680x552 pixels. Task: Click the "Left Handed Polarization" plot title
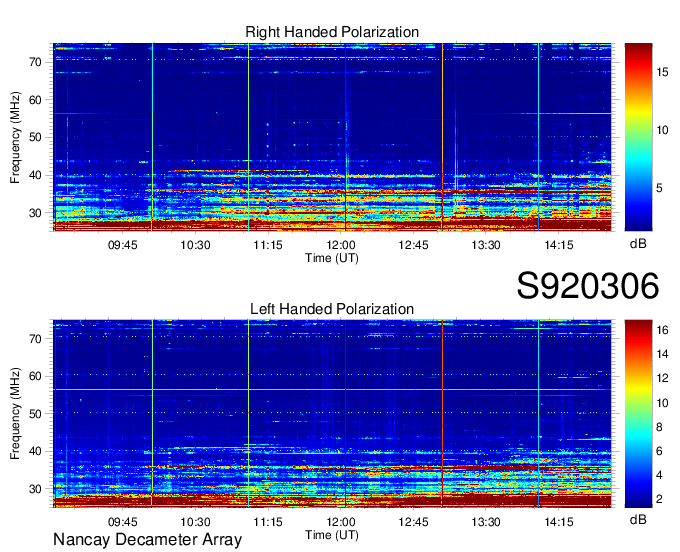[332, 309]
